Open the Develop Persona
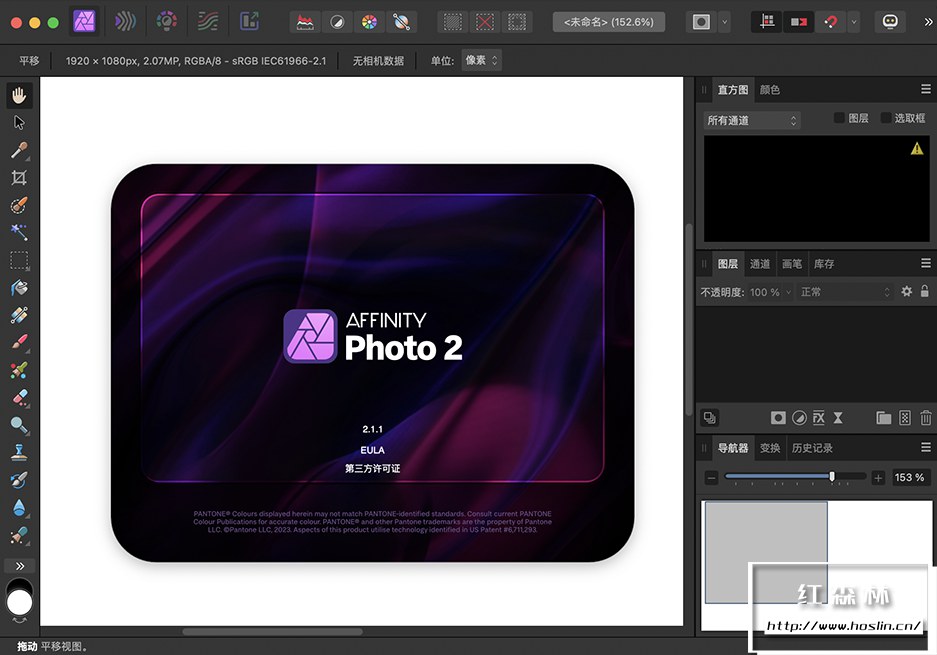The image size is (937, 655). 167,22
